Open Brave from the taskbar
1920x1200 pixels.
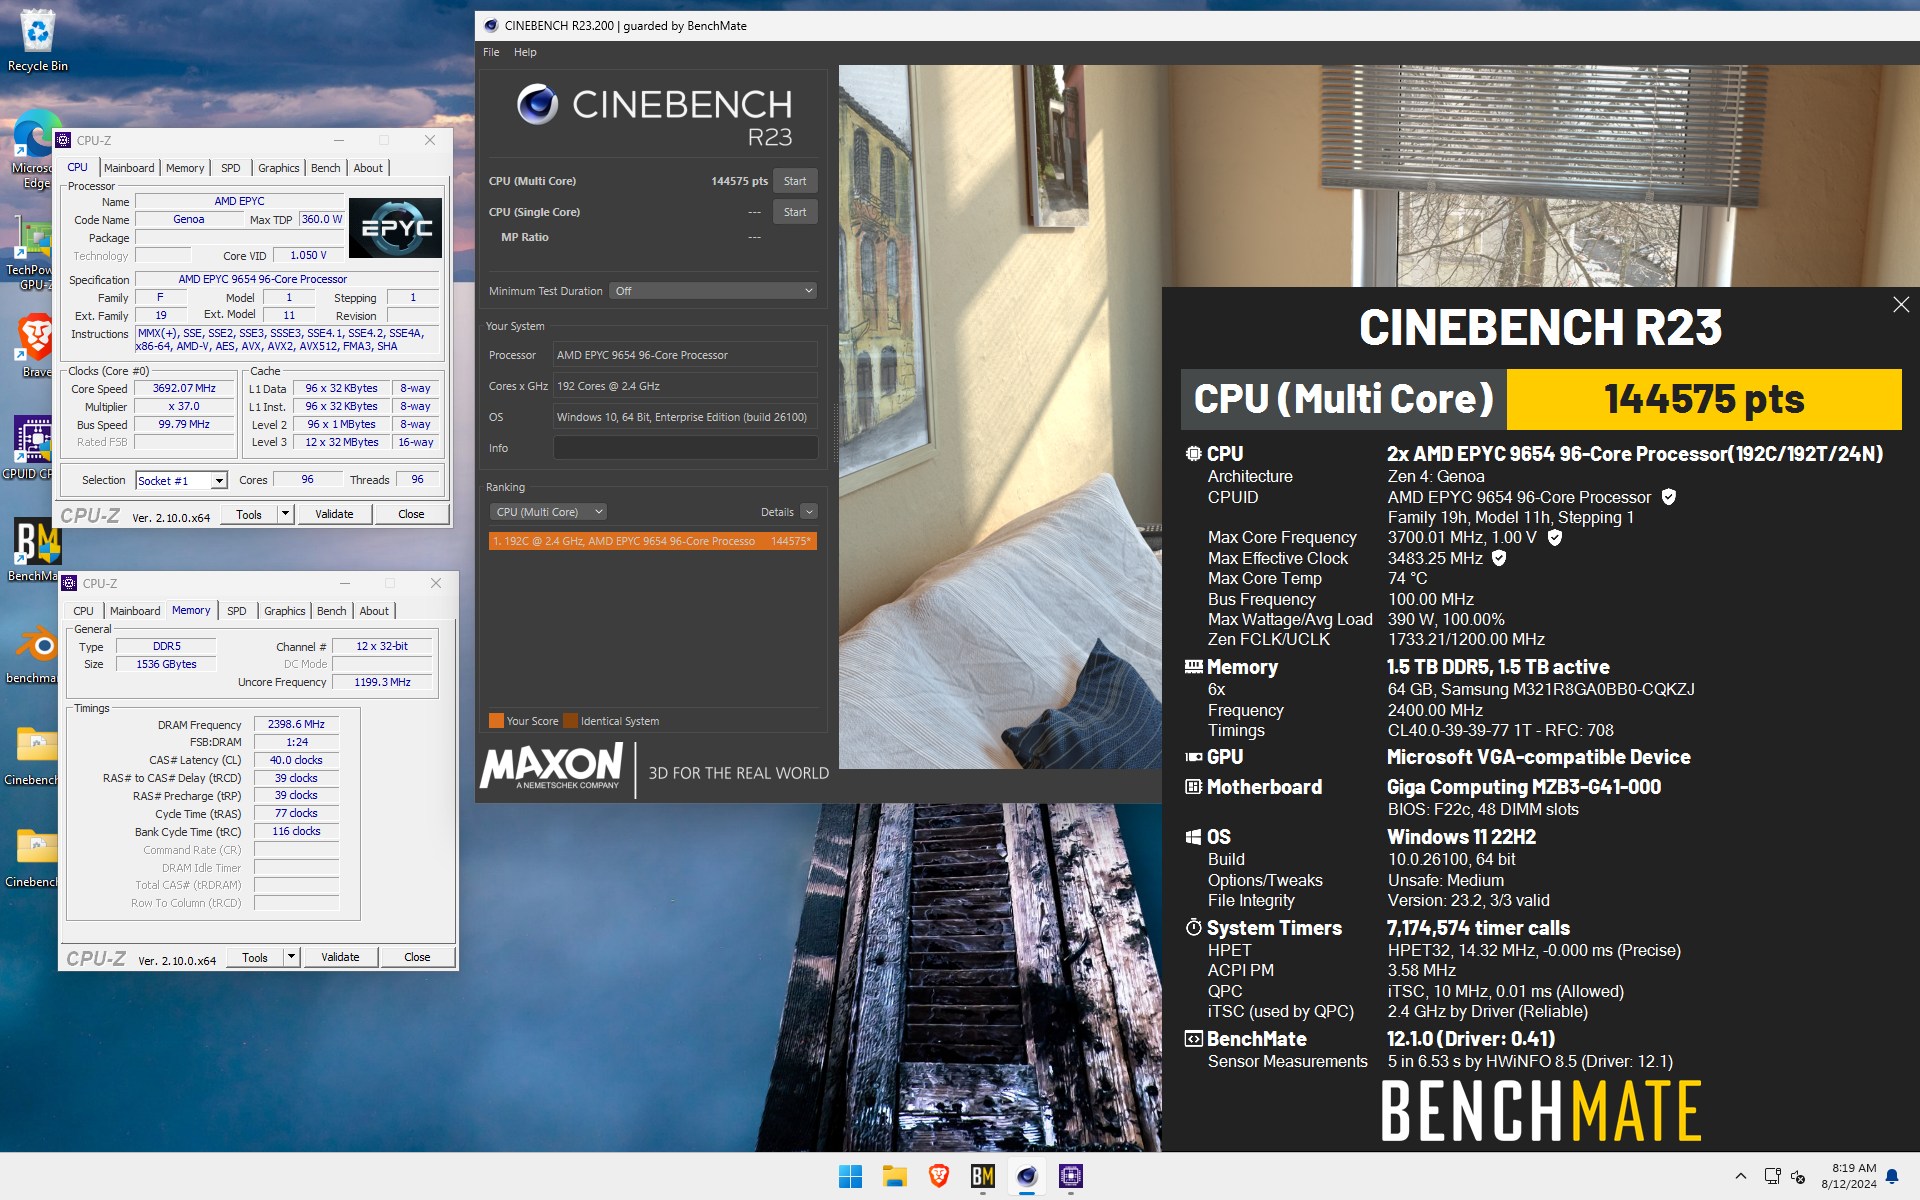pos(938,1177)
